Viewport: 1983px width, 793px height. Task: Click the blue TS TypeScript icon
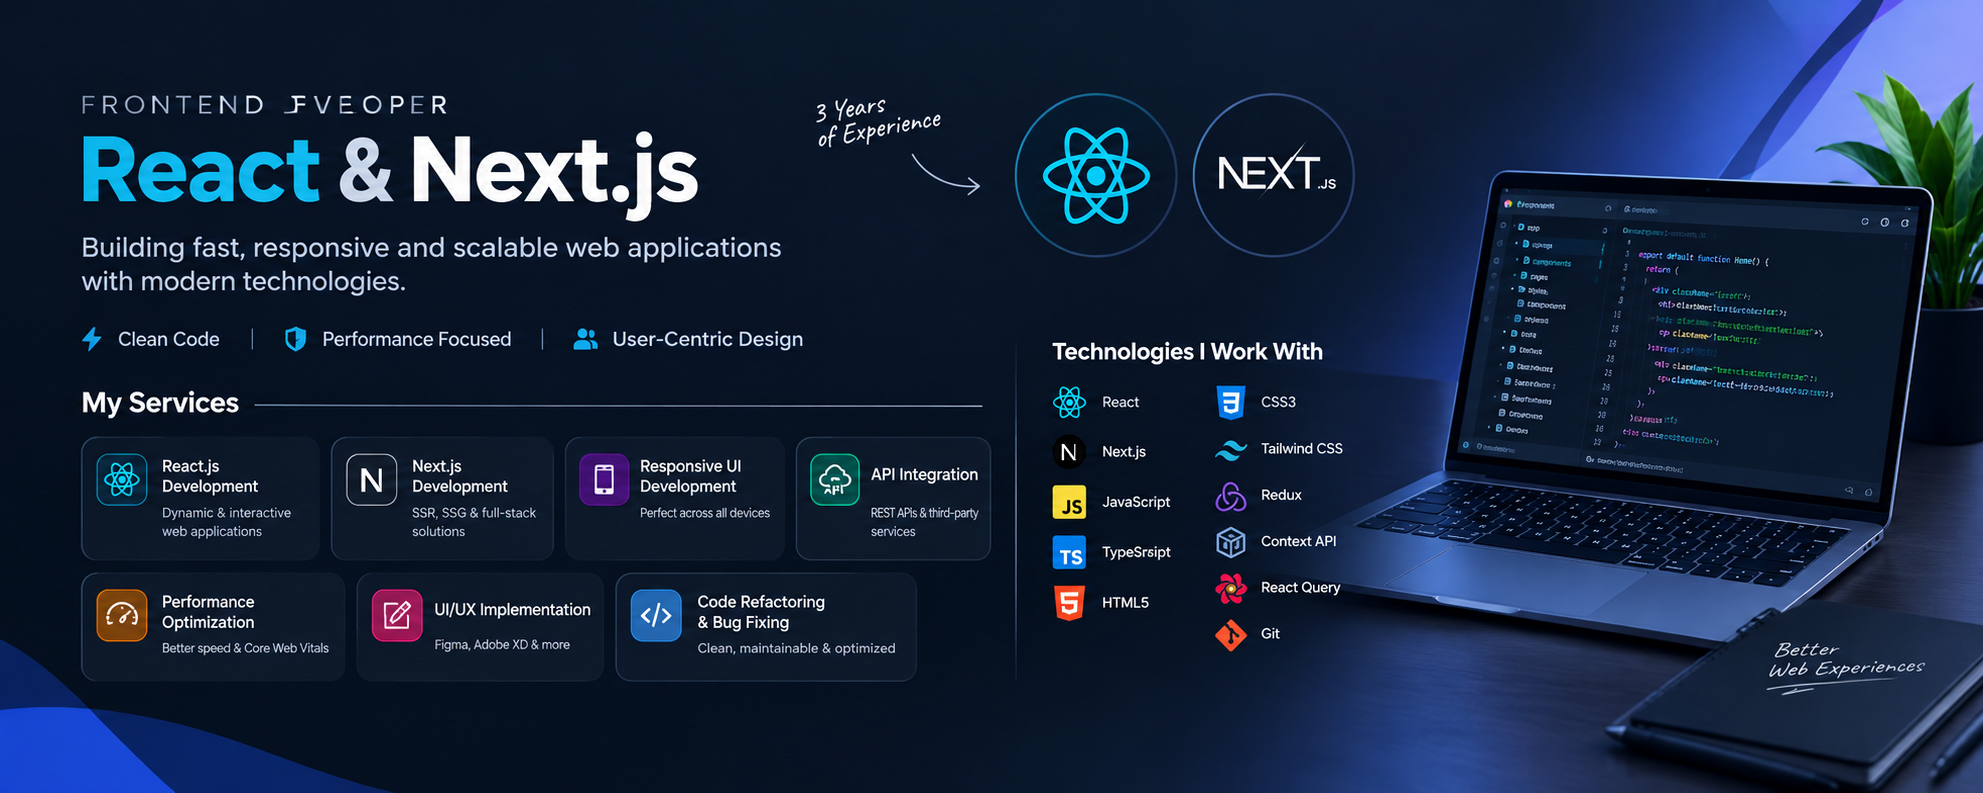point(1069,552)
